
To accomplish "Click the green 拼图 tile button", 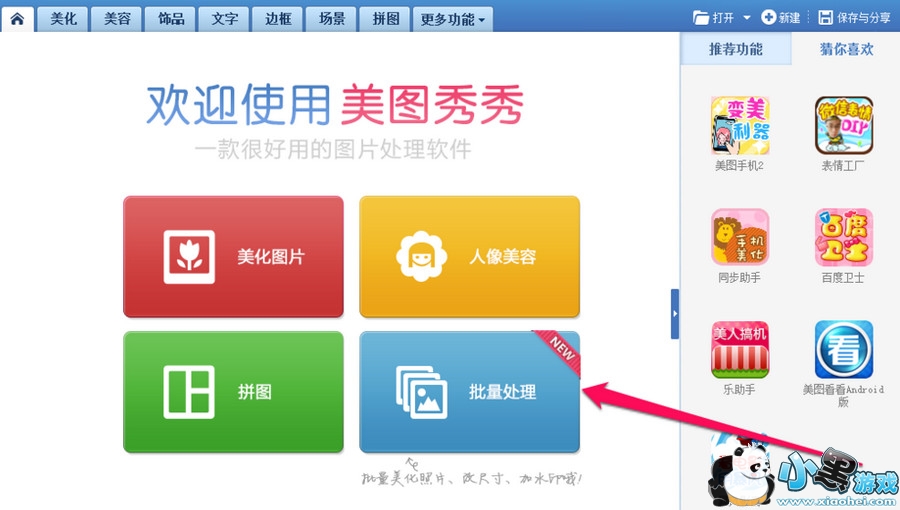I will pyautogui.click(x=234, y=392).
